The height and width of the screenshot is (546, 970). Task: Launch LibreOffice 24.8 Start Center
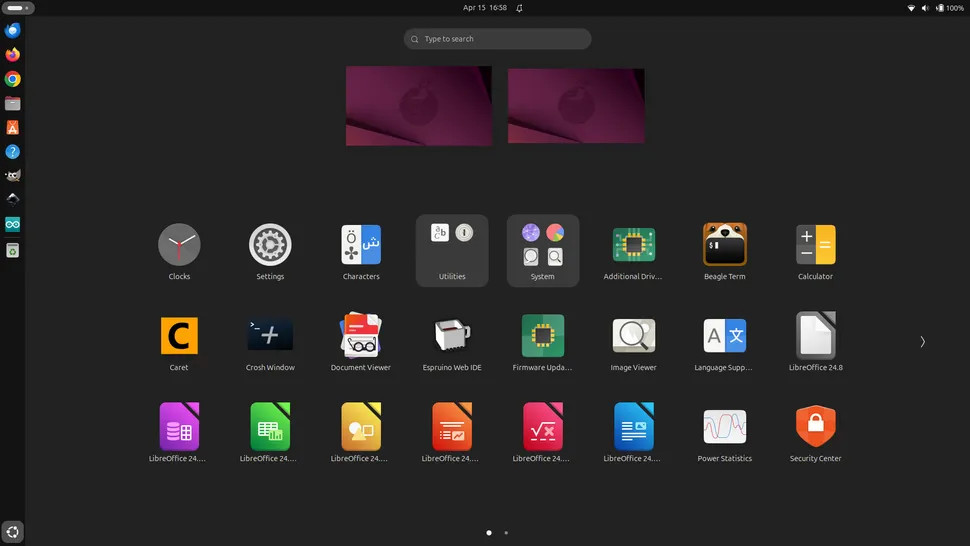(x=815, y=336)
